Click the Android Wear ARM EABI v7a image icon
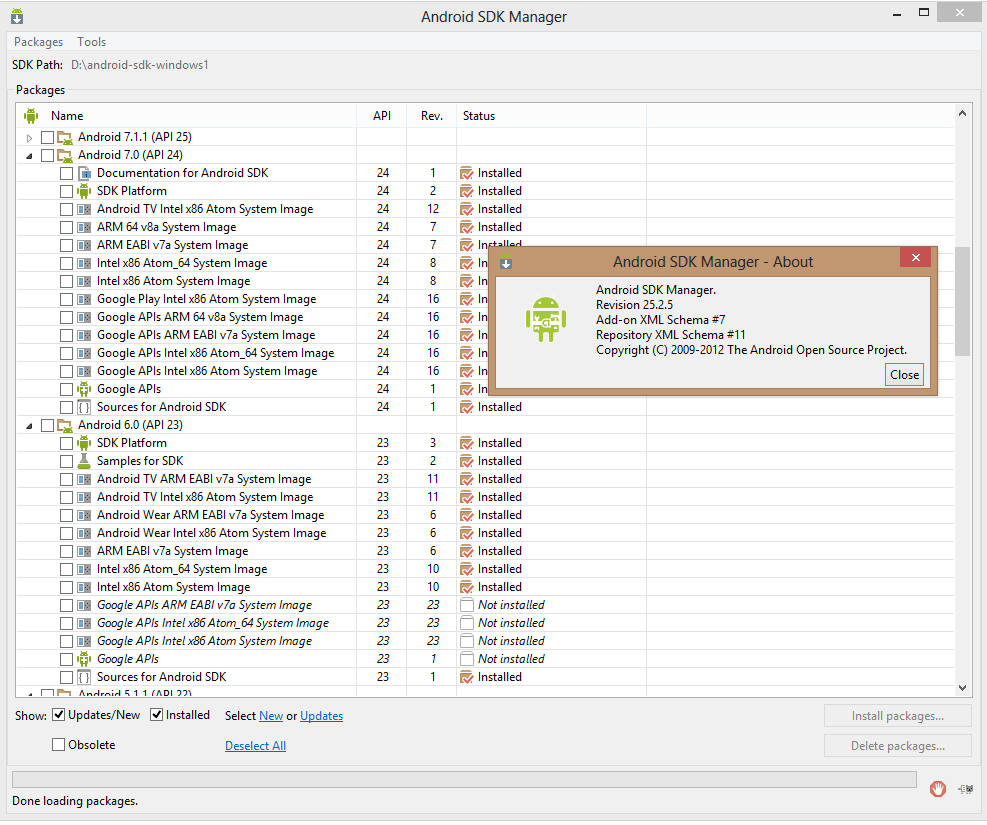Screen dimensions: 987x825 pyautogui.click(x=84, y=515)
